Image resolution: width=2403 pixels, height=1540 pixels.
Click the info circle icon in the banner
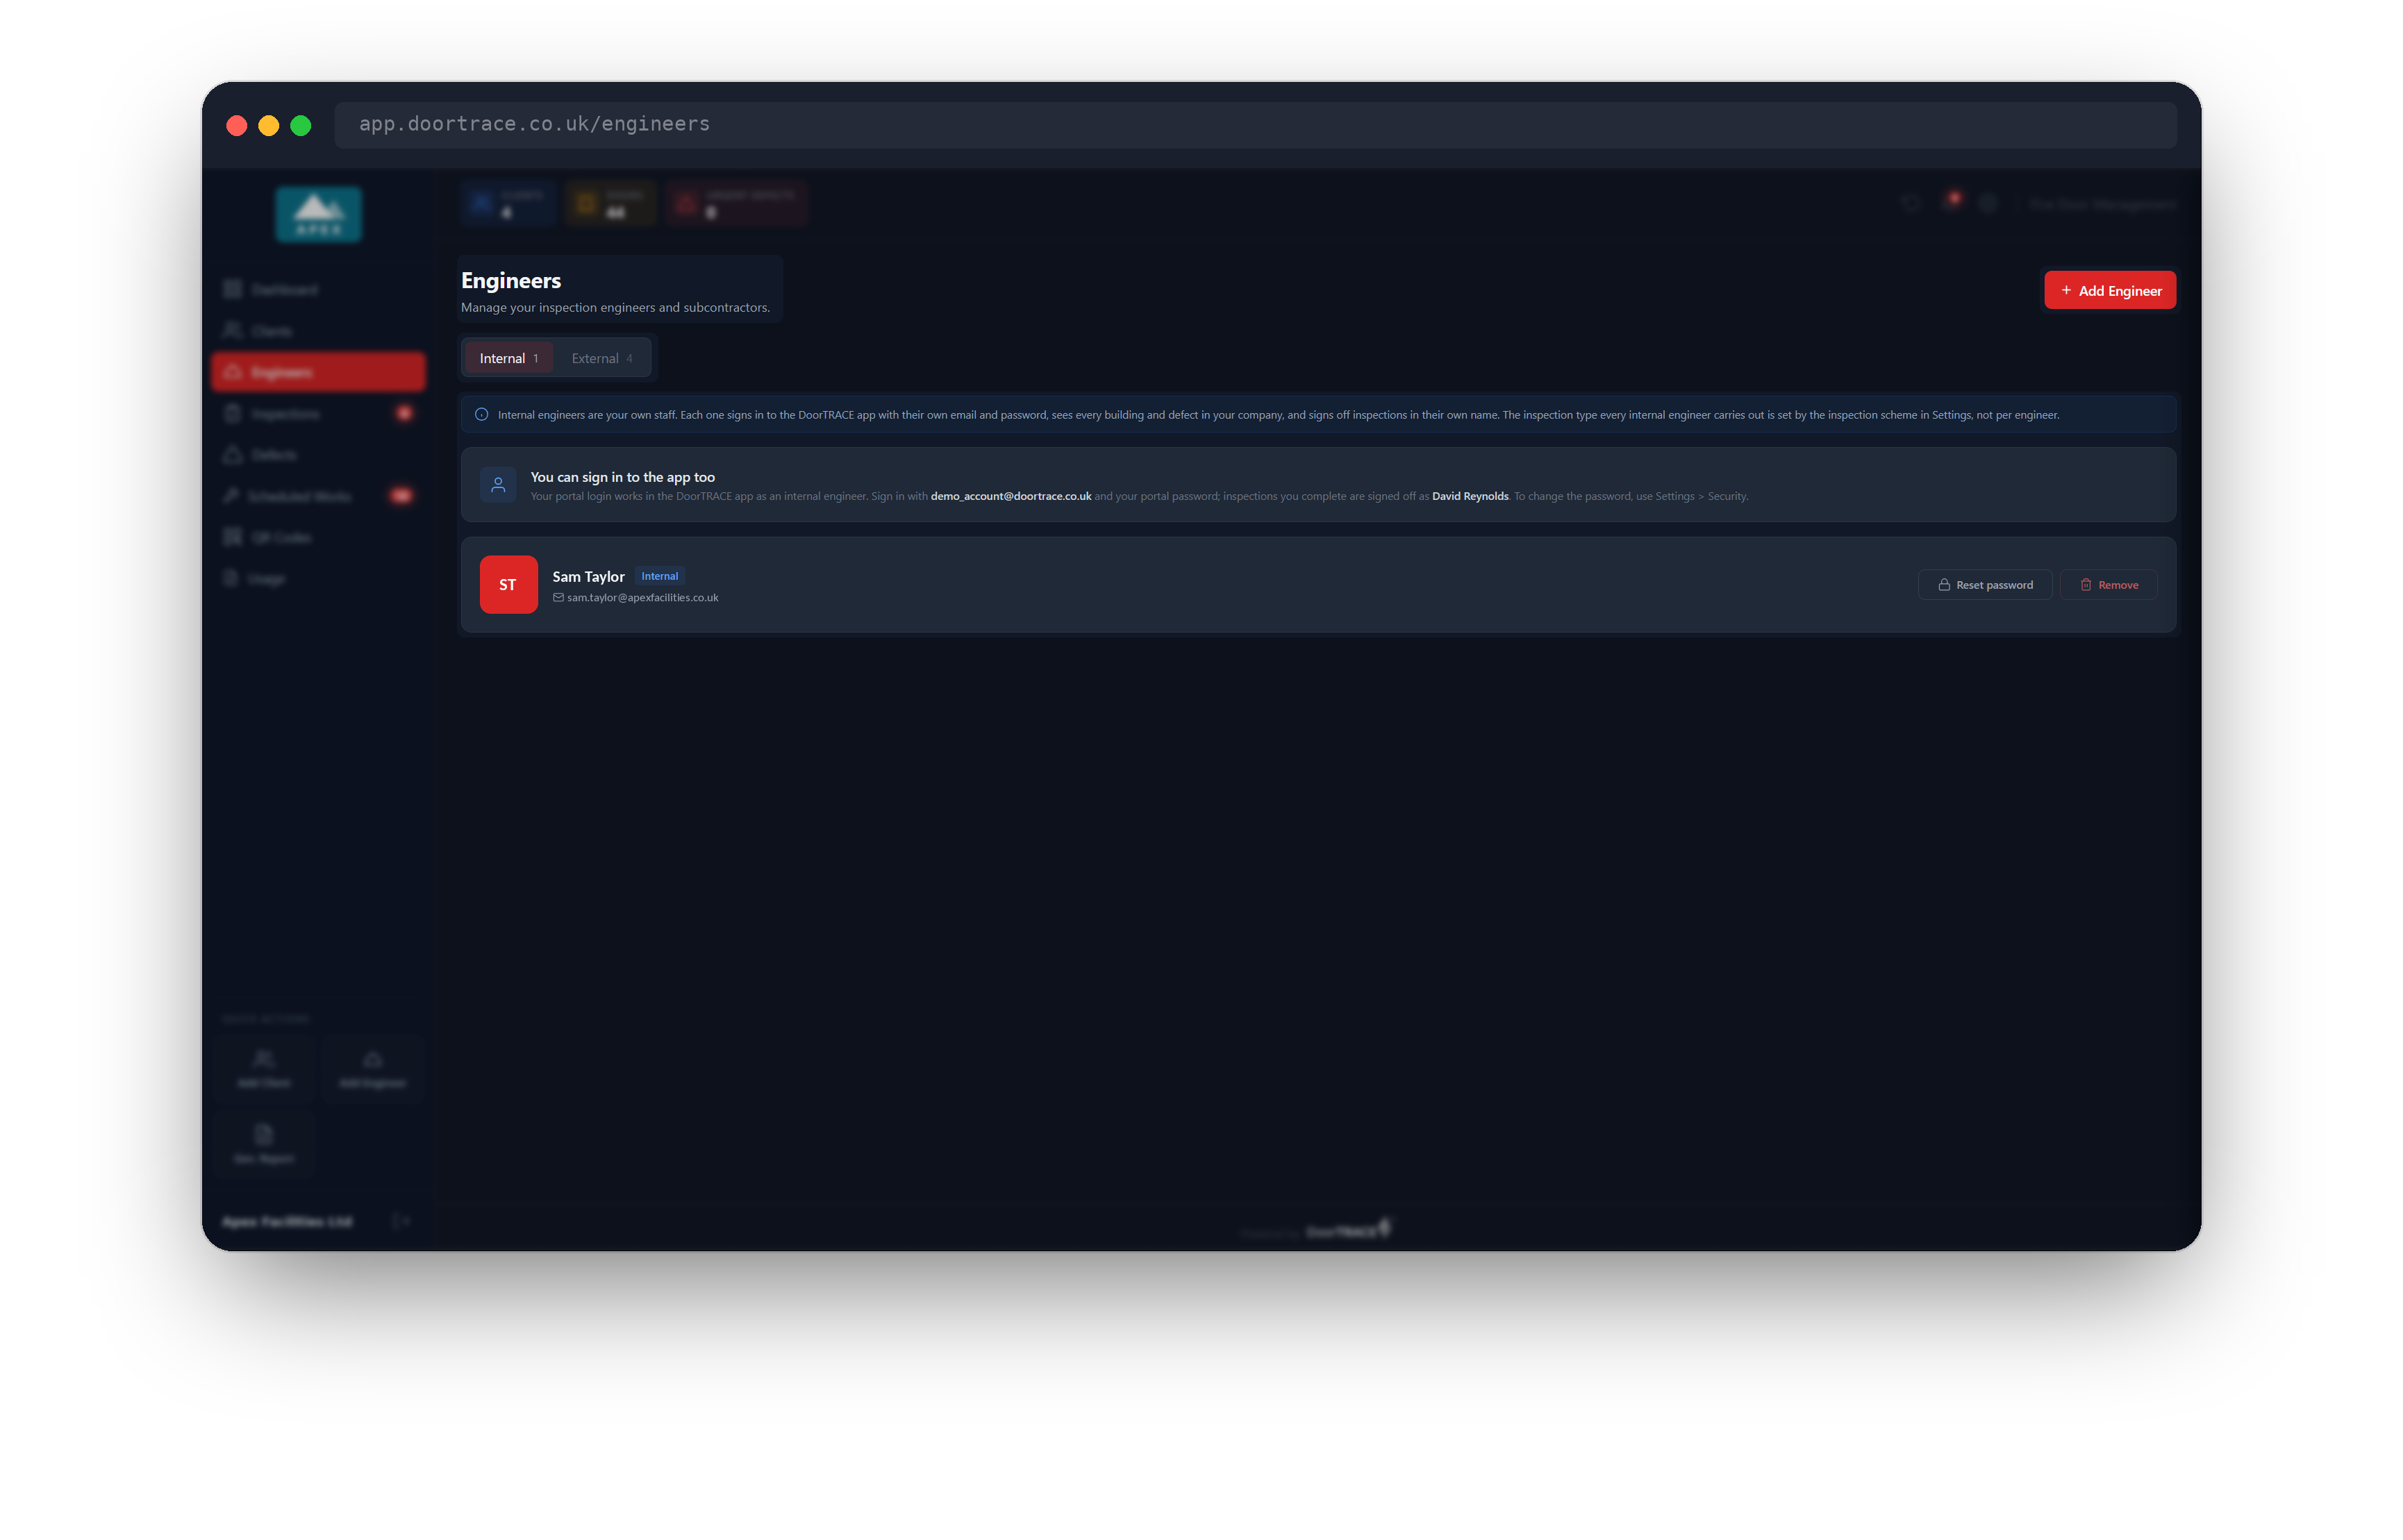click(x=481, y=414)
